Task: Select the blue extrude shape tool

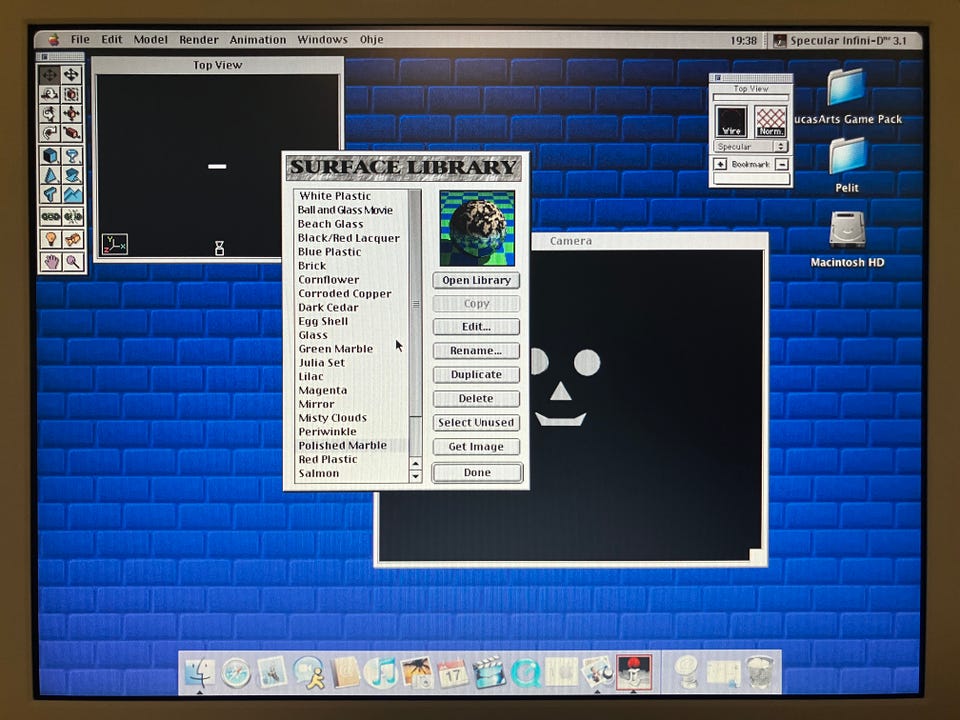Action: point(72,175)
